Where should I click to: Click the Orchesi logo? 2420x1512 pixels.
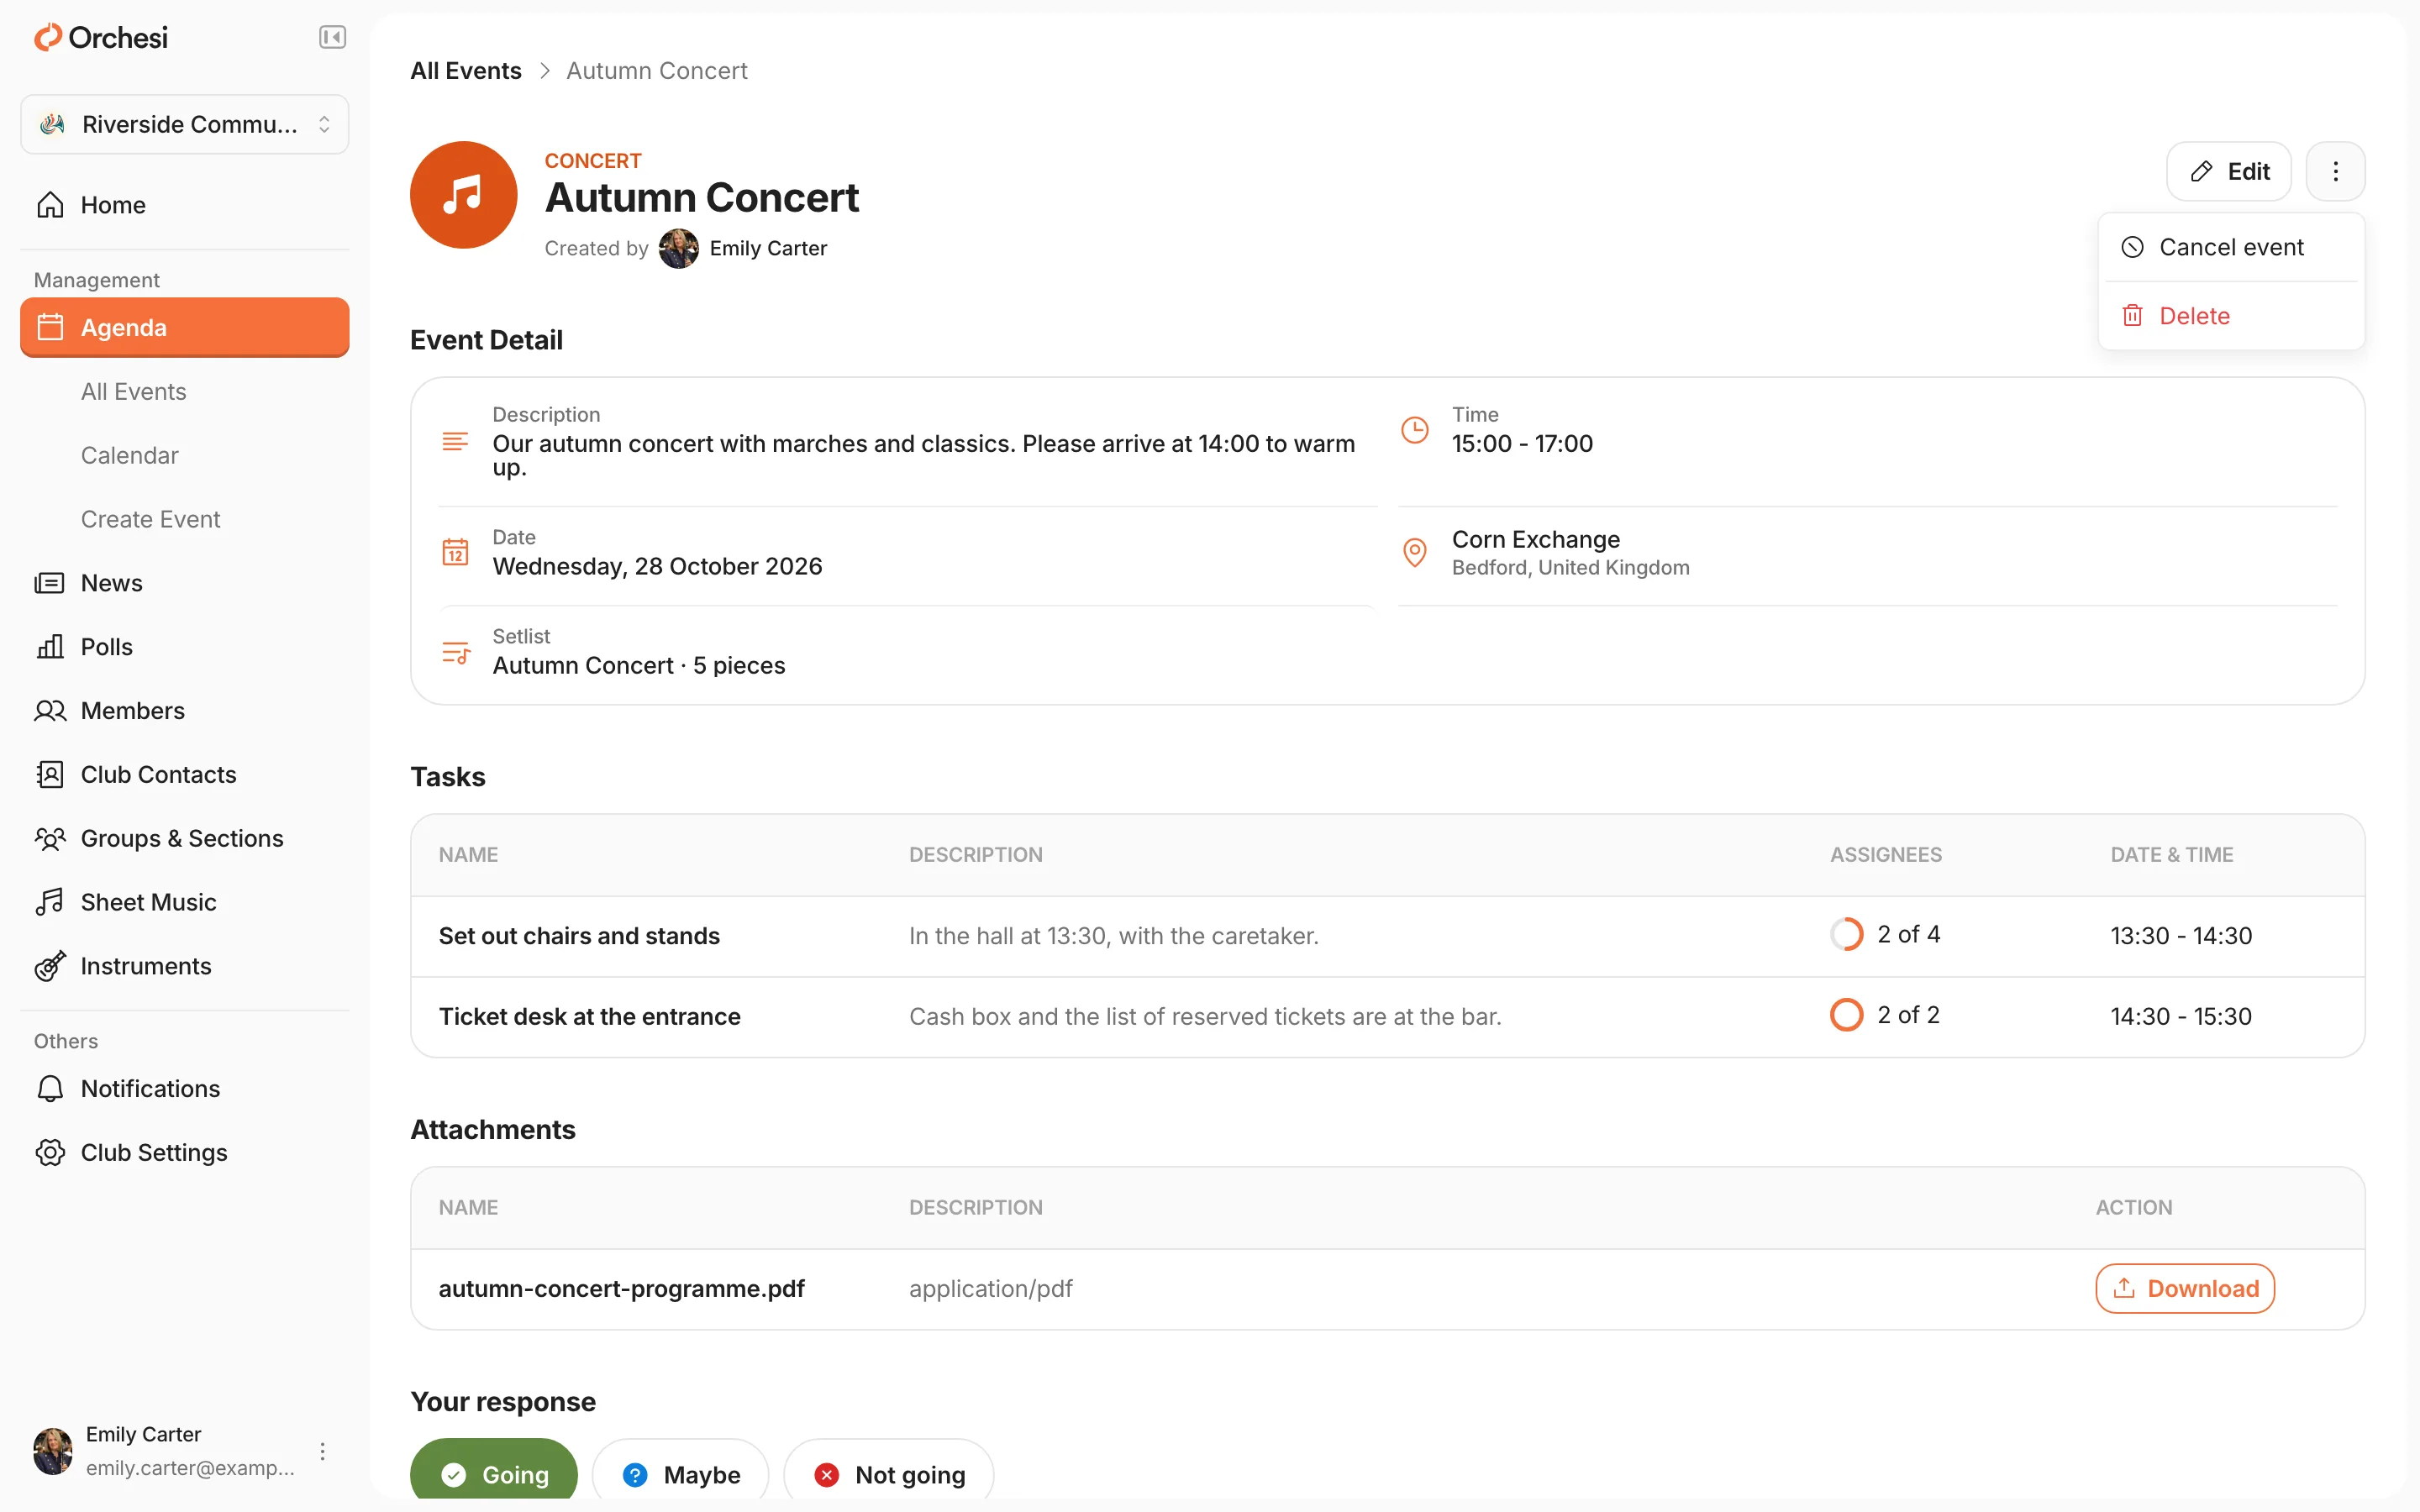(101, 37)
